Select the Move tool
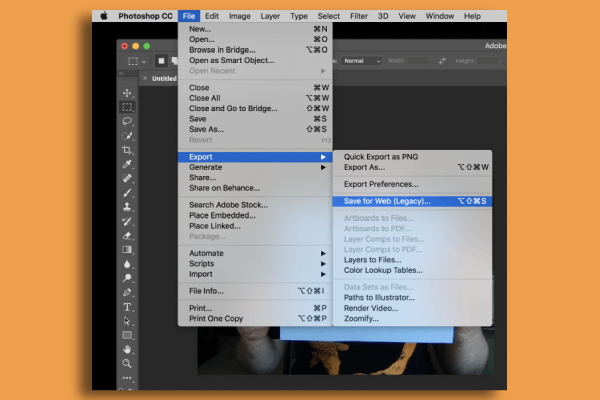Viewport: 600px width, 400px height. (127, 93)
